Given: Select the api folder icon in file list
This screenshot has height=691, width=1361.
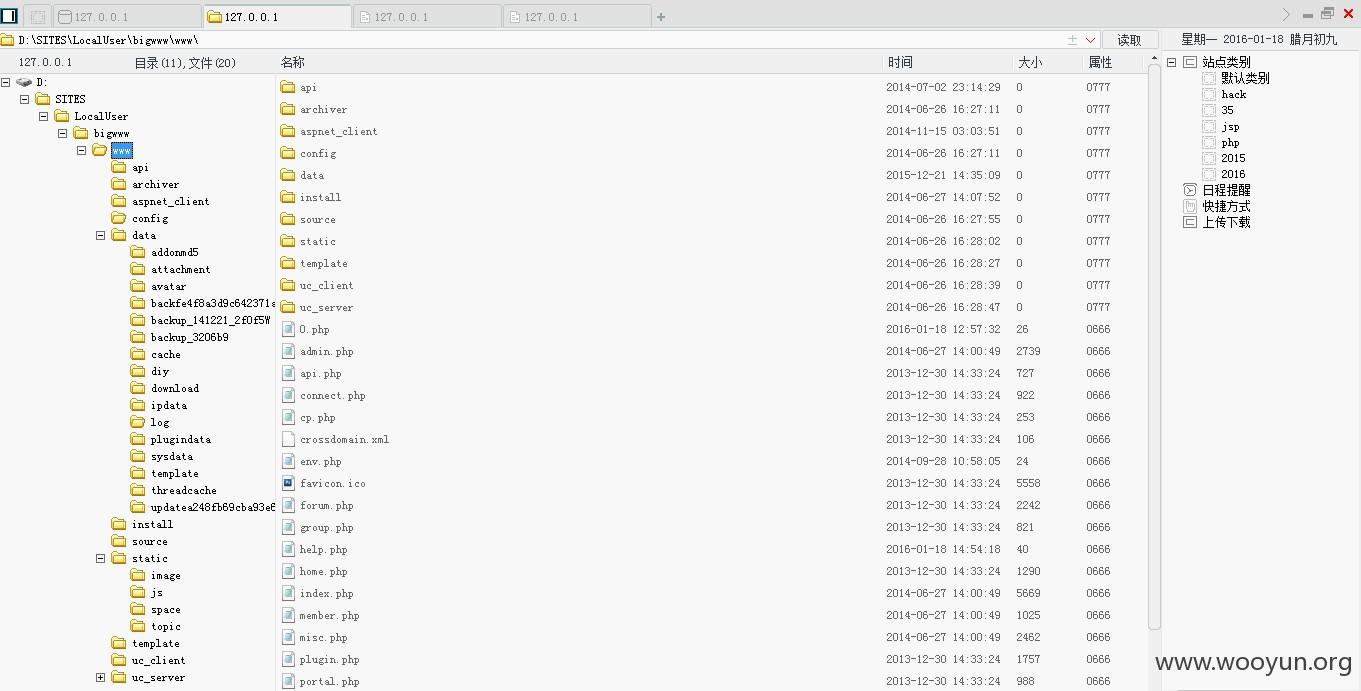Looking at the screenshot, I should 288,87.
